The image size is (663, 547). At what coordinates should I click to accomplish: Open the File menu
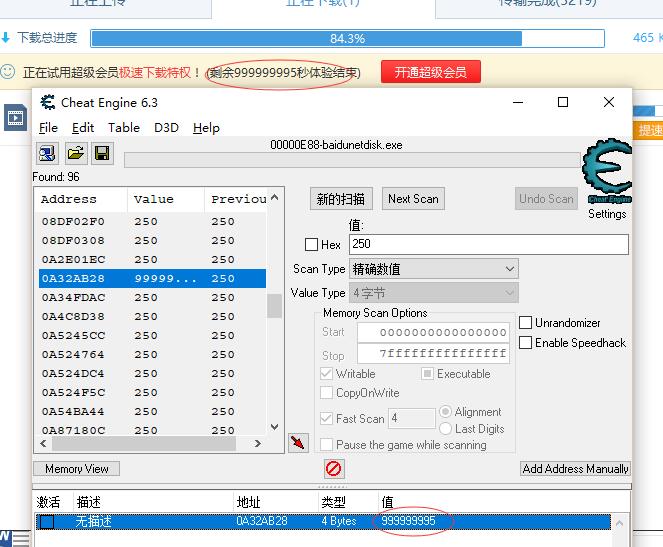48,128
